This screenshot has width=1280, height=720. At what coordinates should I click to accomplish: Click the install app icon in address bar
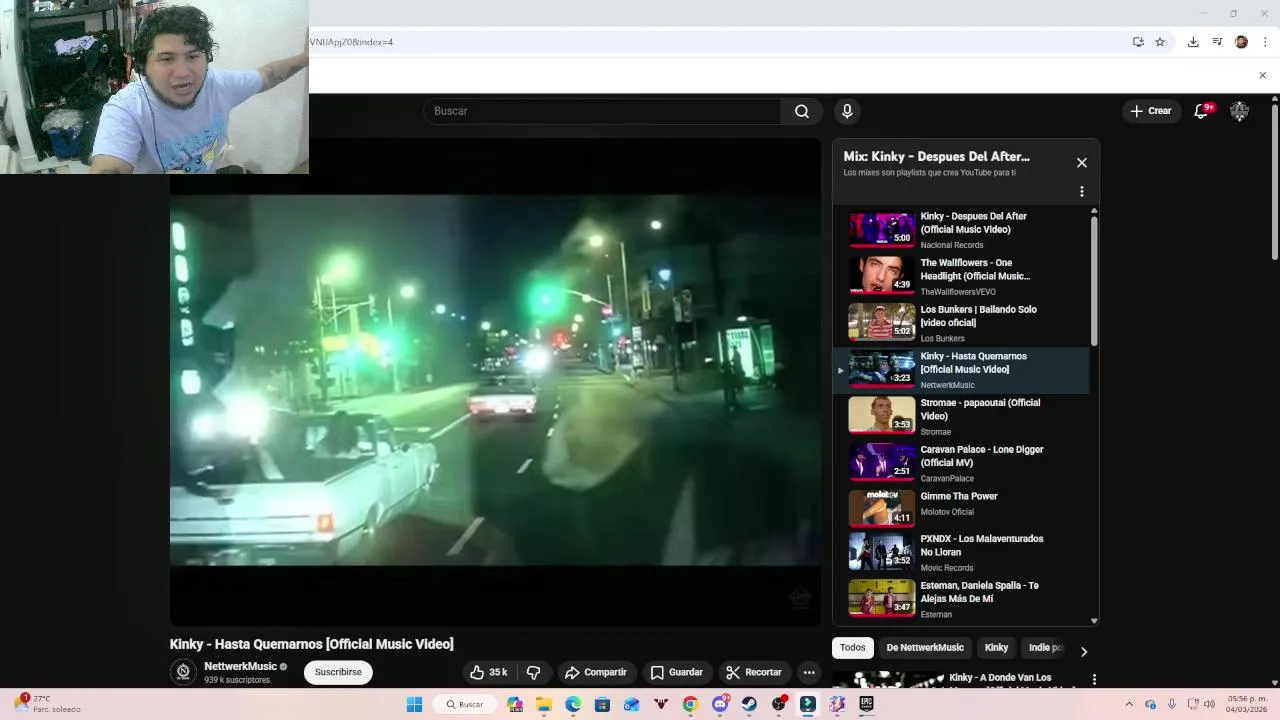click(x=1138, y=42)
